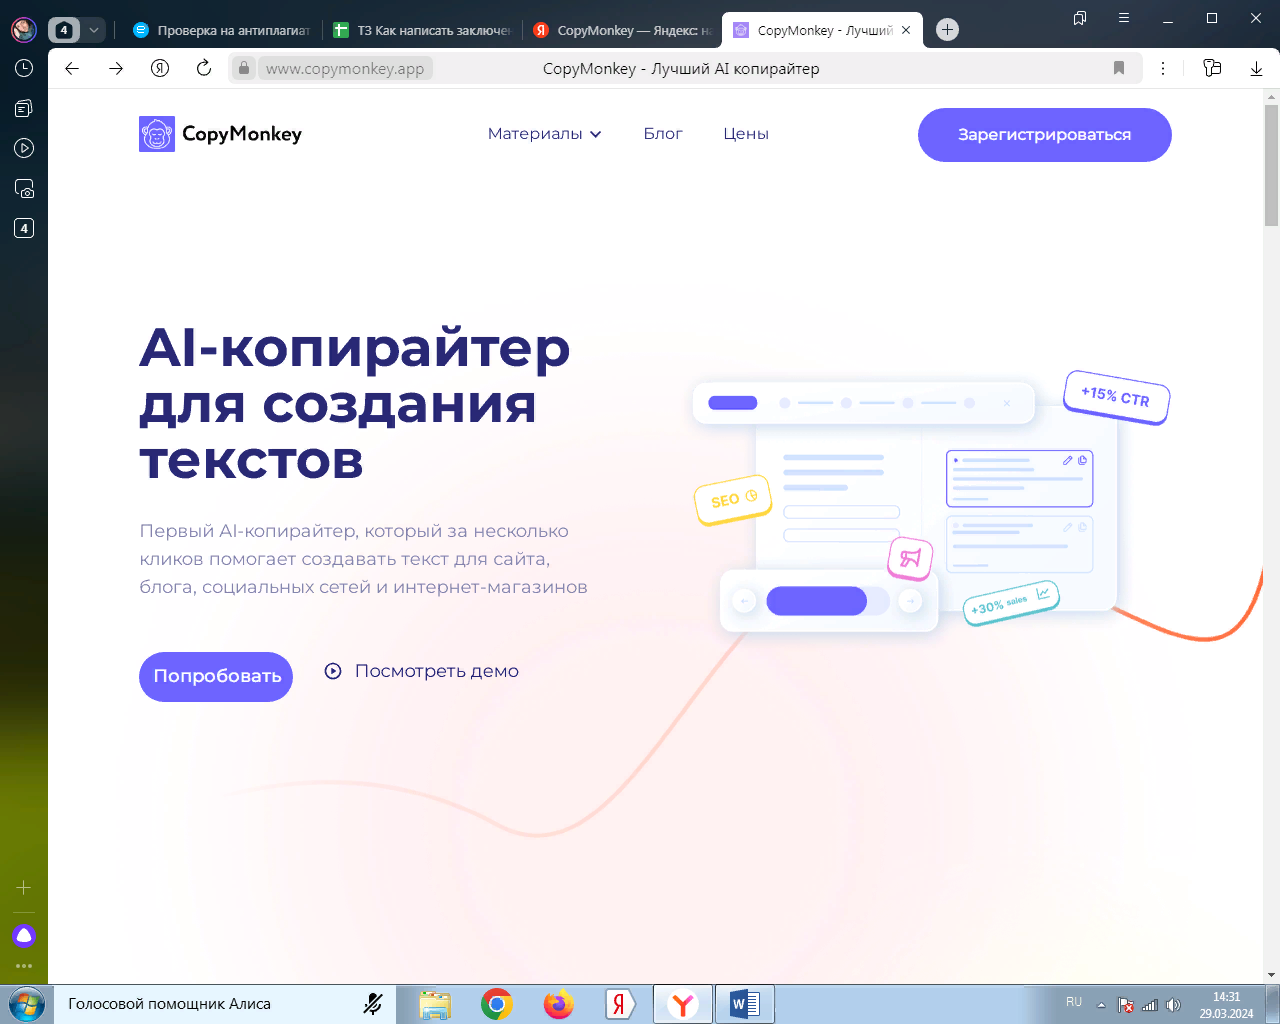The width and height of the screenshot is (1280, 1024).
Task: Click the bookmark icon in the address bar
Action: 1119,68
